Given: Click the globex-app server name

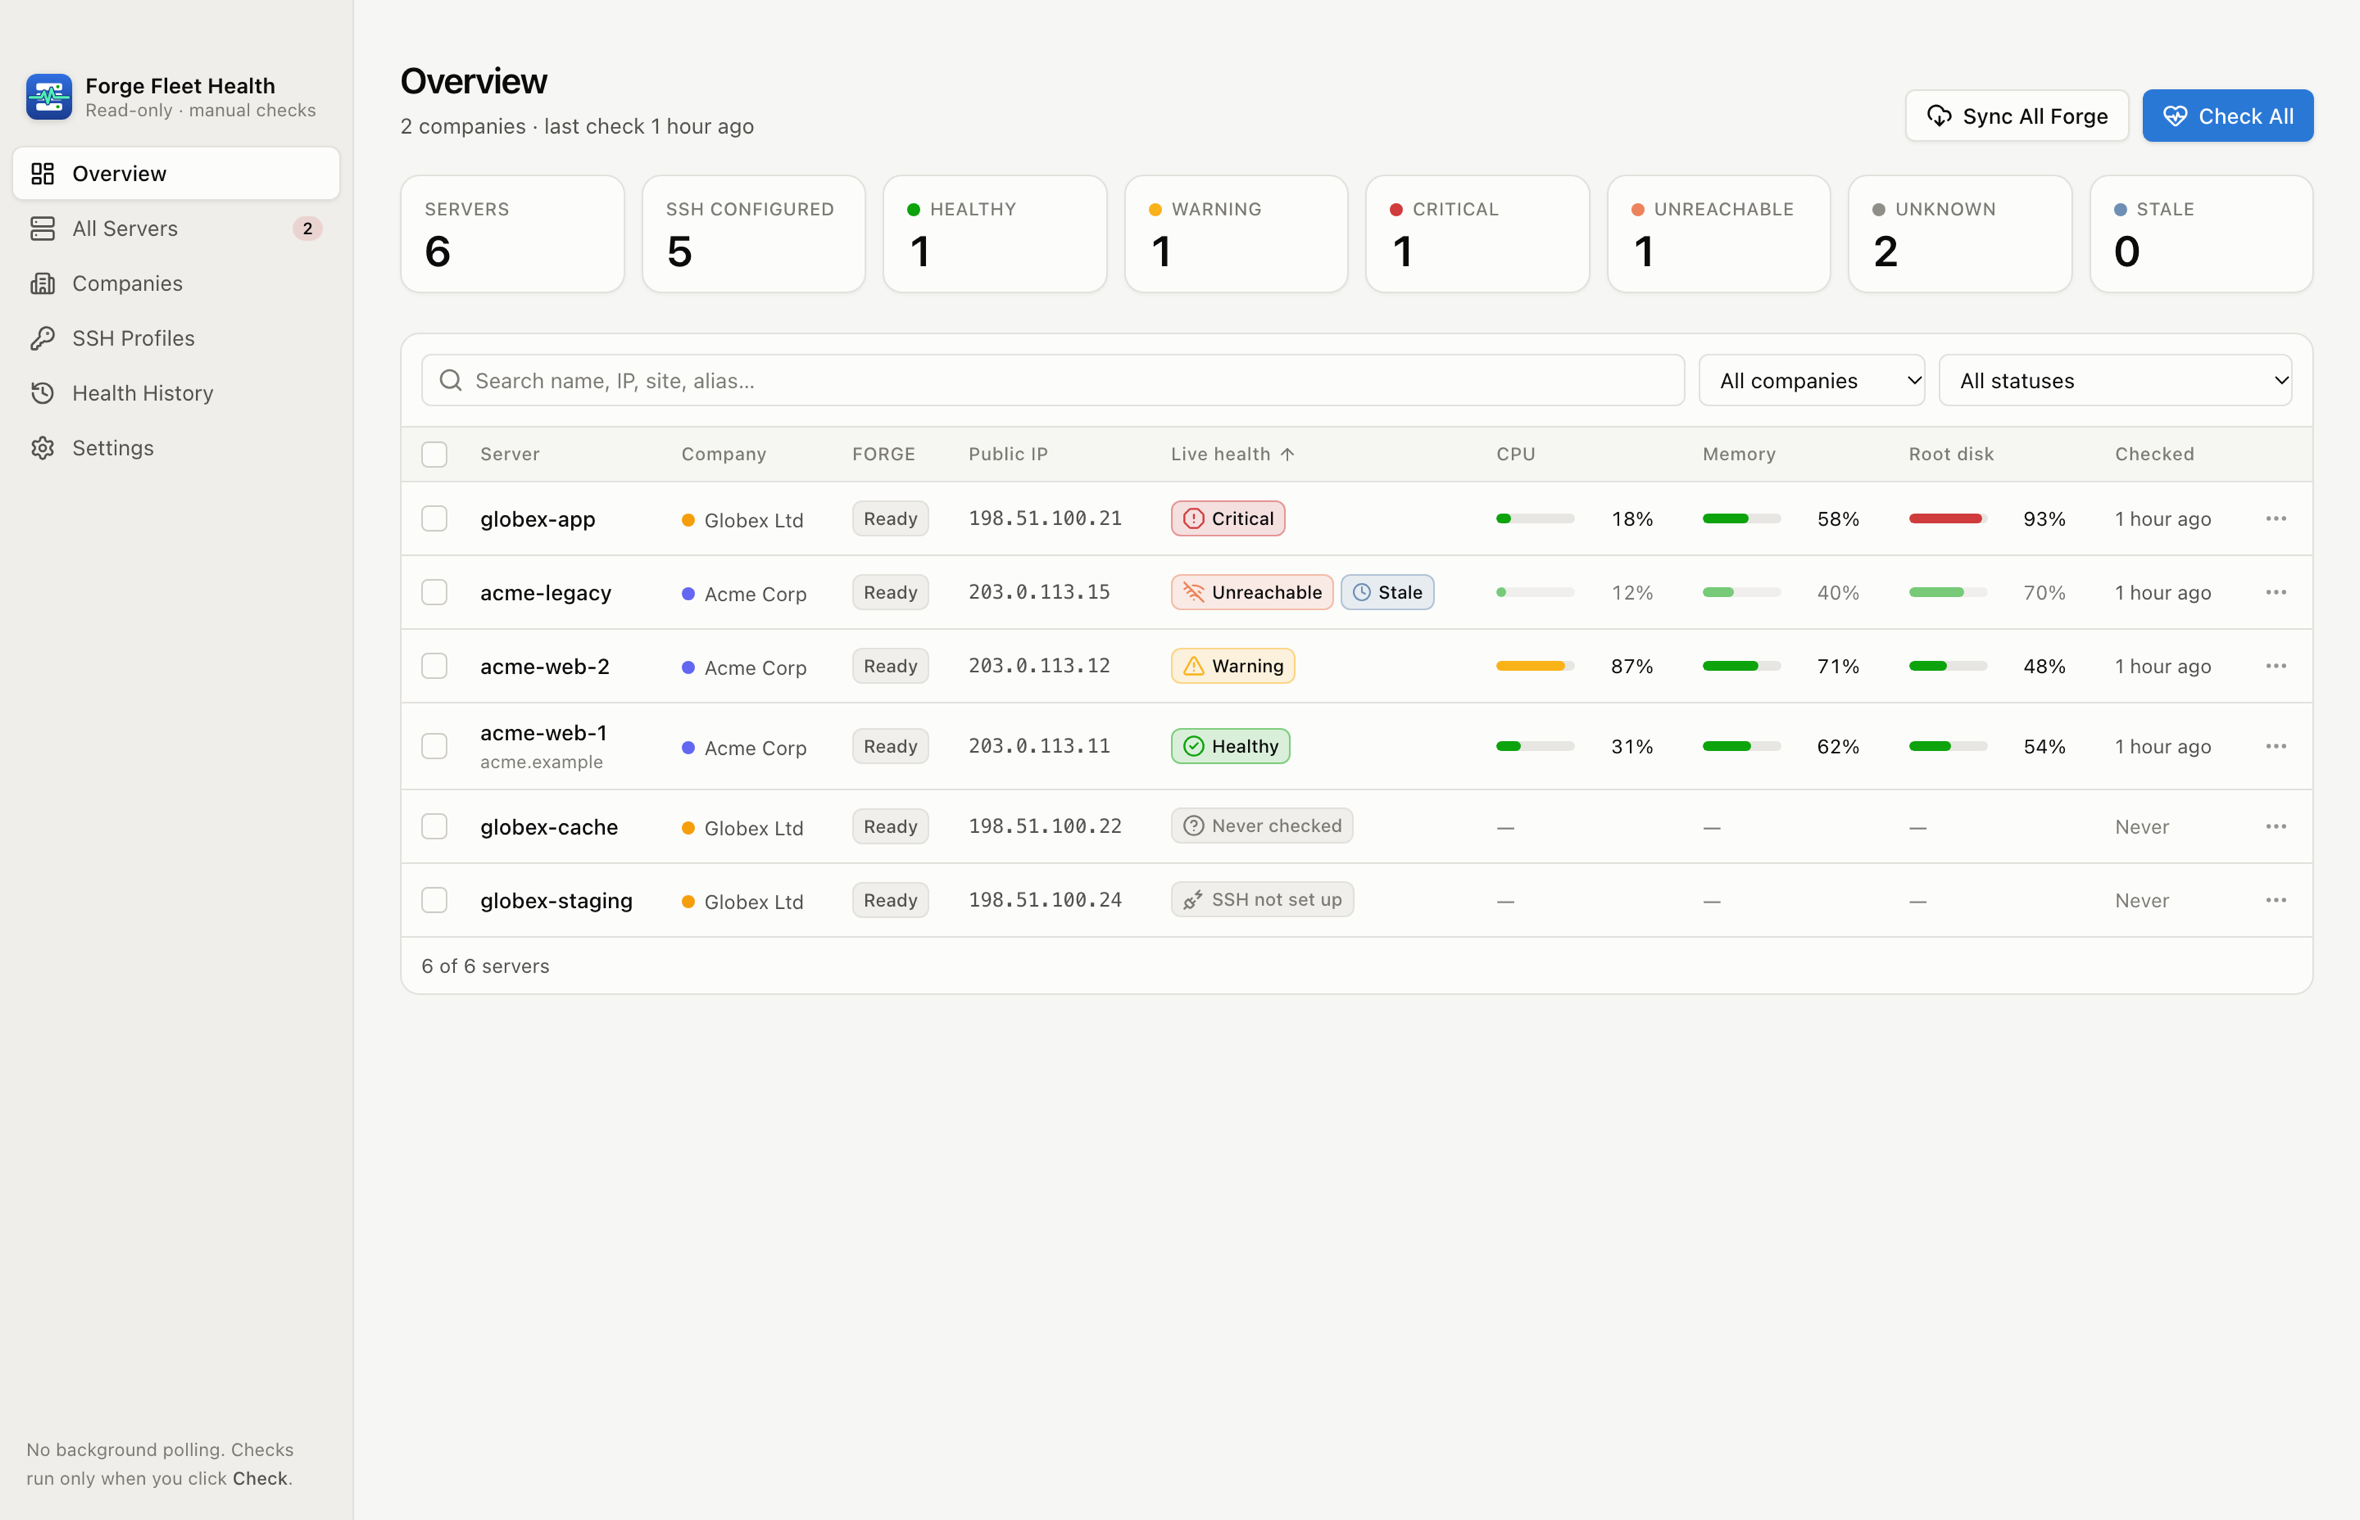Looking at the screenshot, I should point(537,520).
